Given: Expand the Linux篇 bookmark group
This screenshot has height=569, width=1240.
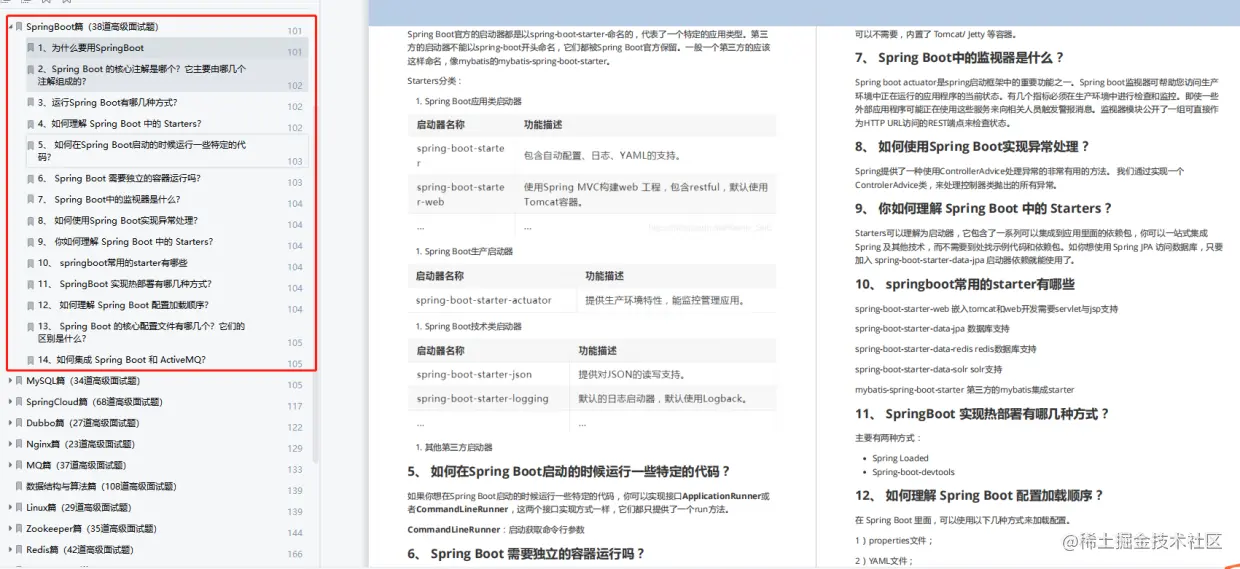Looking at the screenshot, I should (x=10, y=507).
